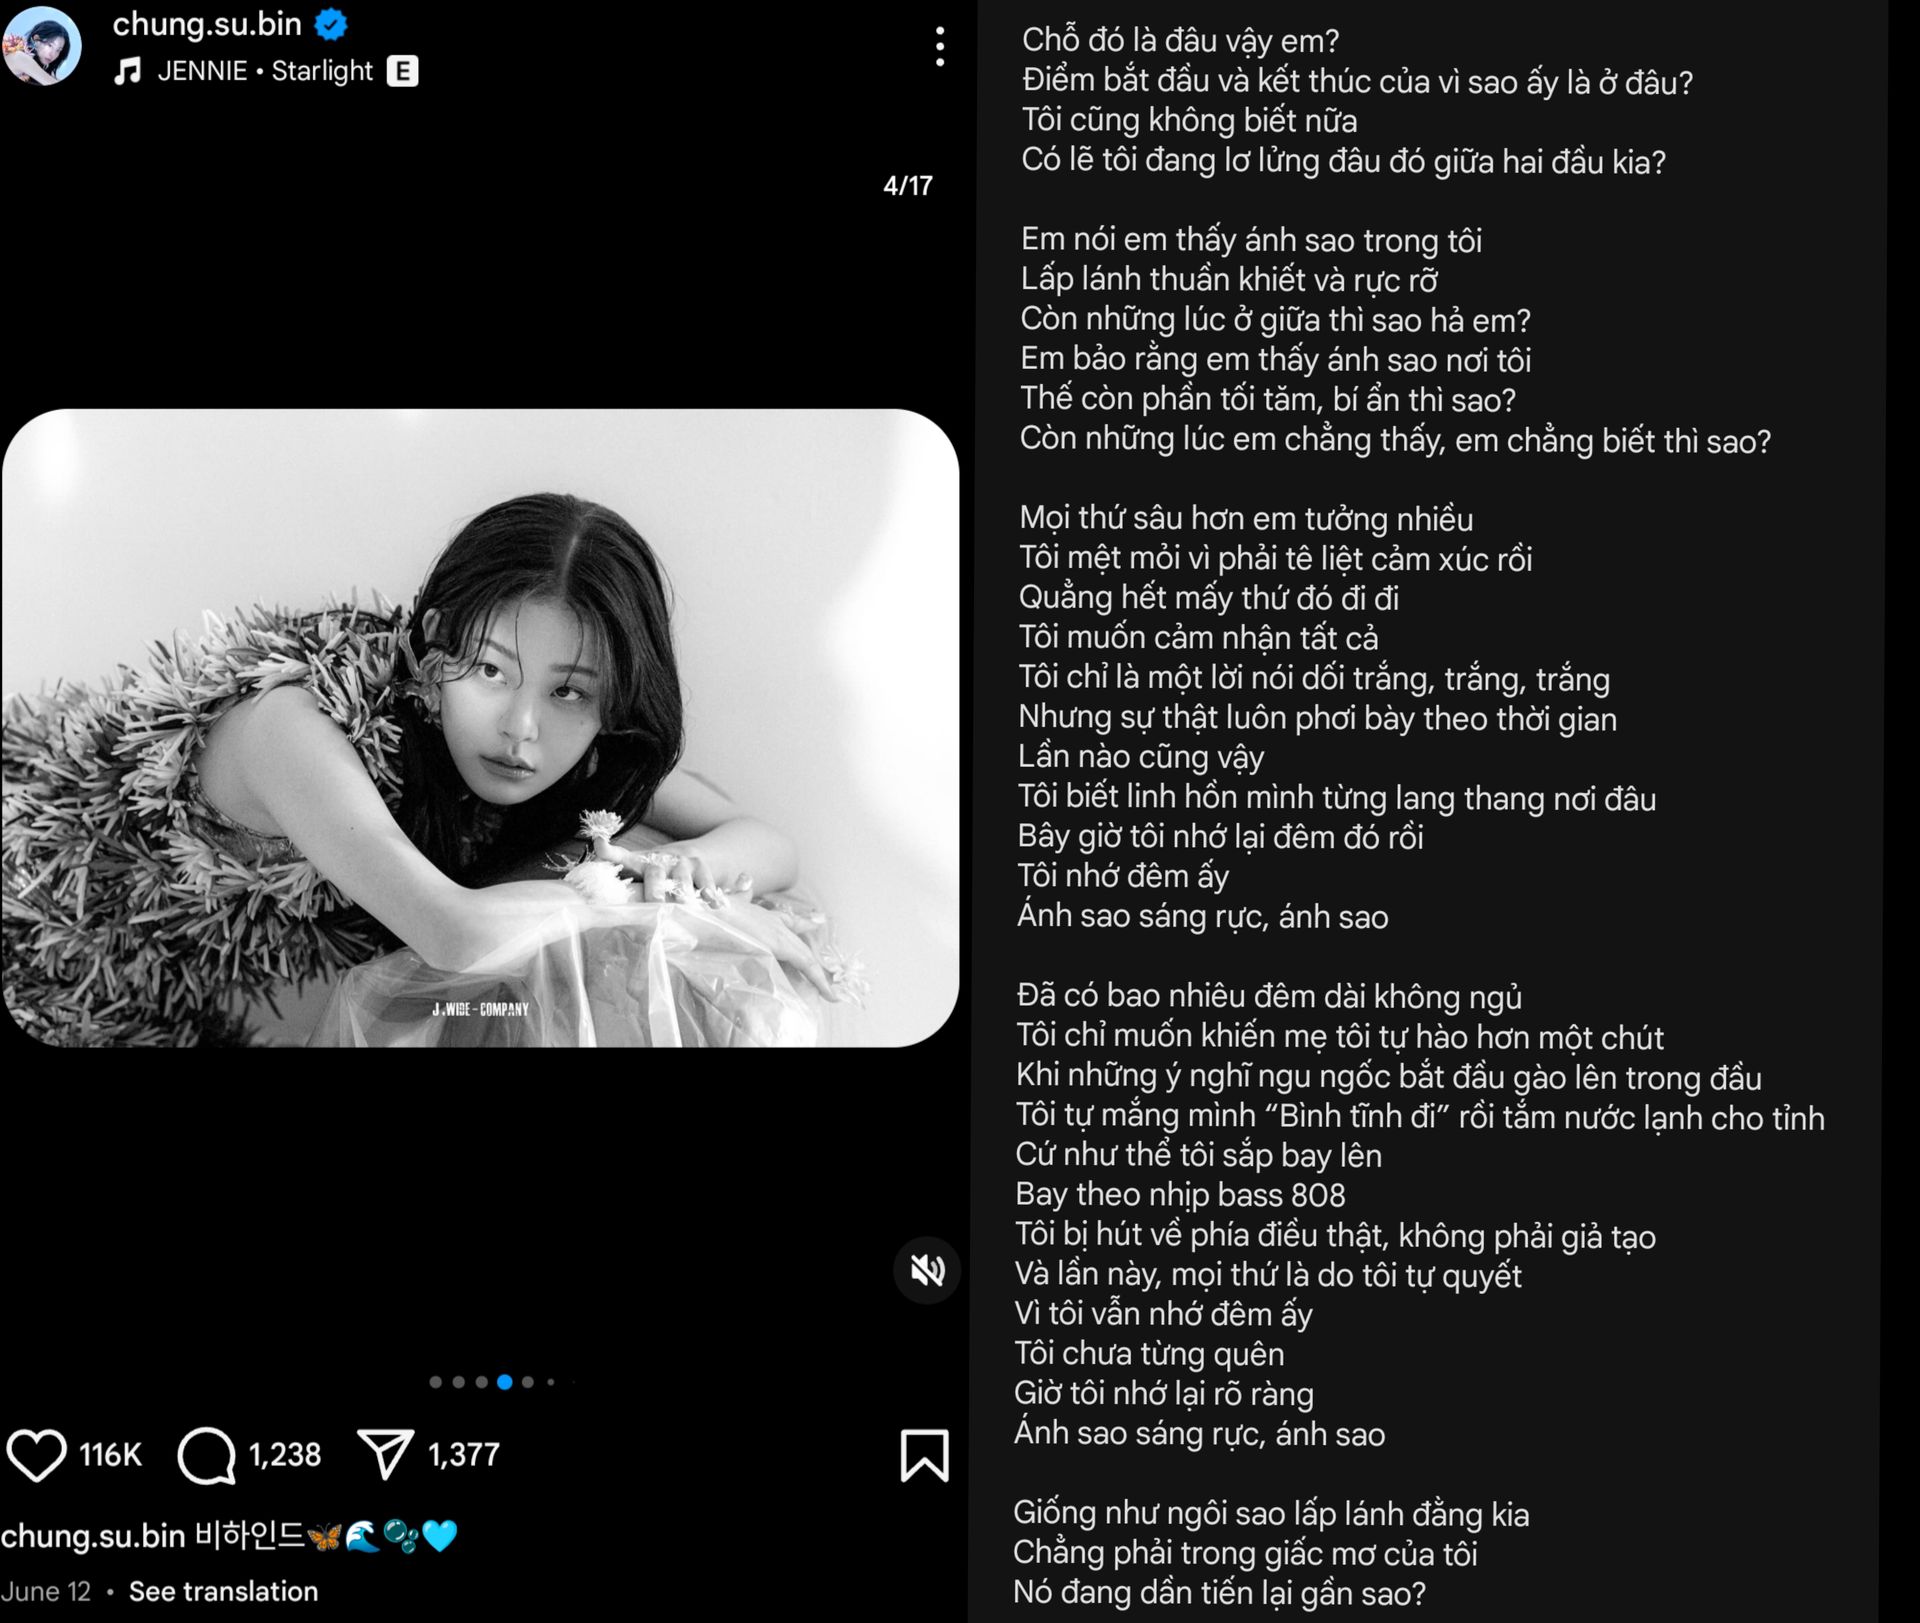
Task: Unmute audio with the speaker icon
Action: tap(927, 1270)
